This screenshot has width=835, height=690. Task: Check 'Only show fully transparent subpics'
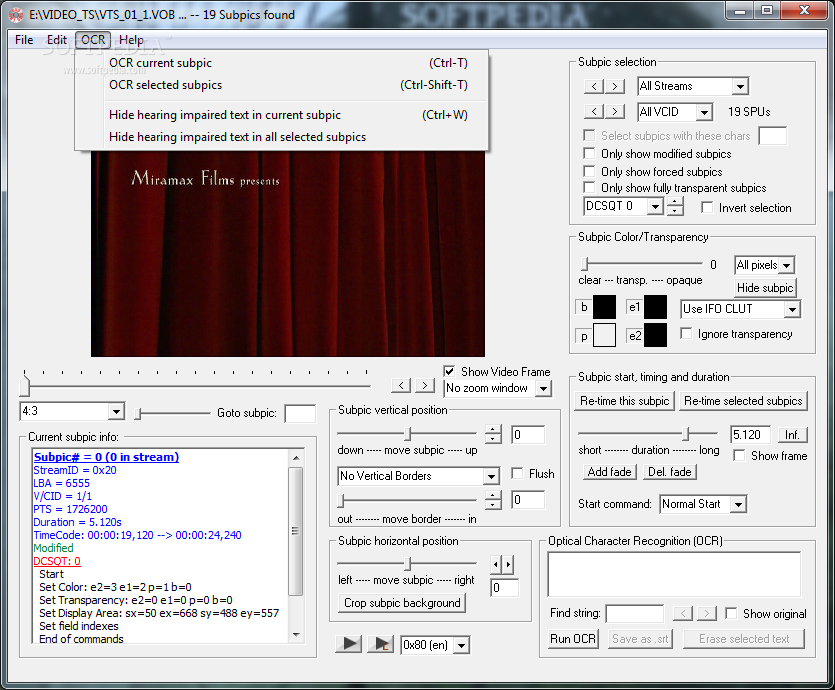tap(589, 187)
